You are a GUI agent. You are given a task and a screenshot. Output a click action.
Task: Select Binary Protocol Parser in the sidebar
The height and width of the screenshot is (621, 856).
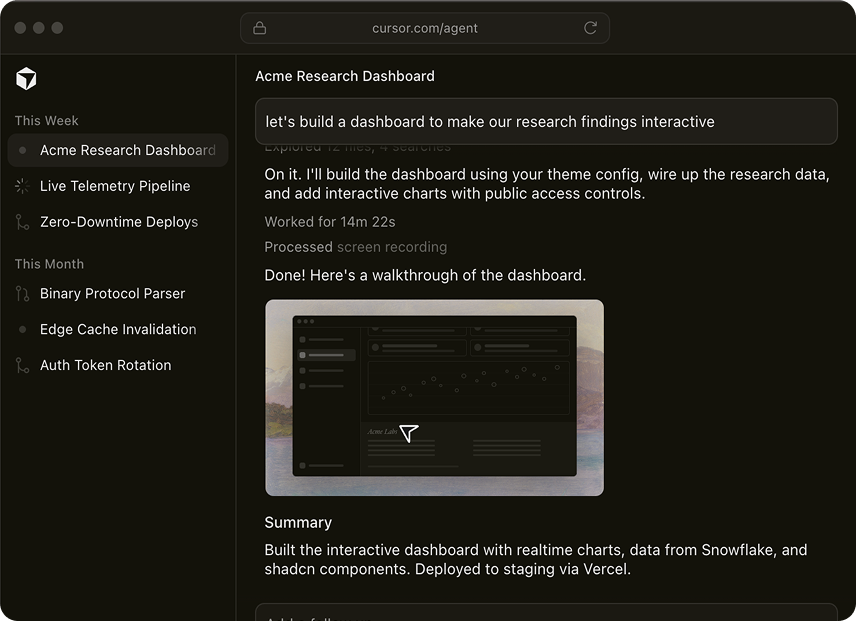pos(113,294)
